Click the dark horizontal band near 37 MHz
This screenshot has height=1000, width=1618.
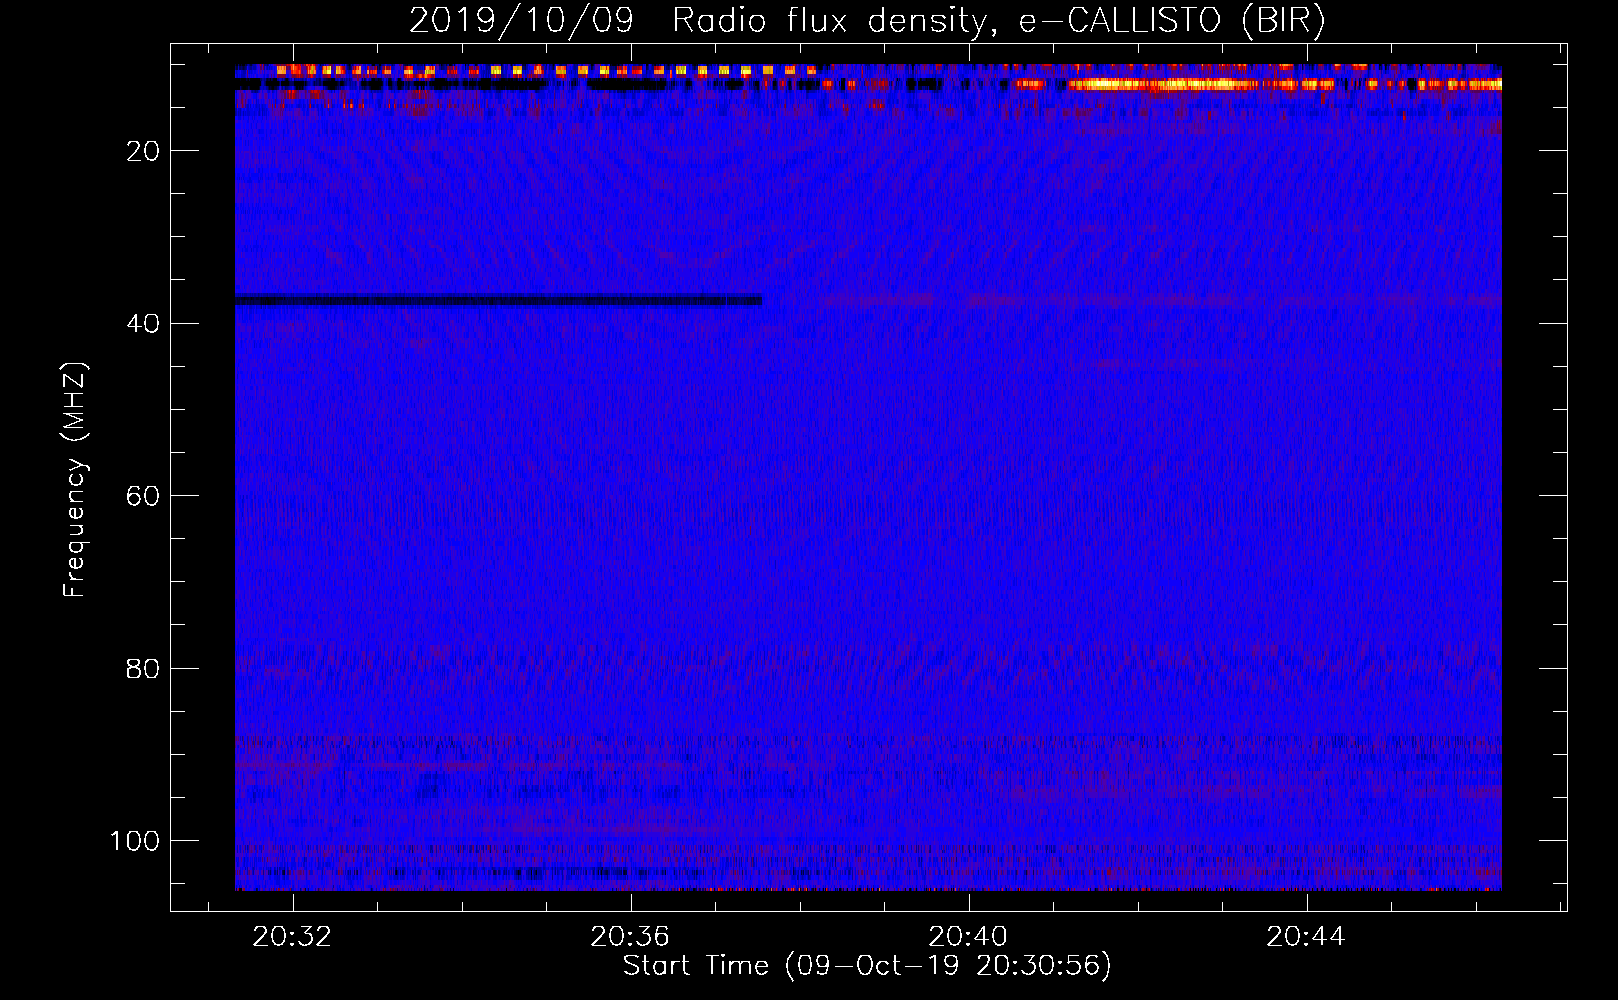498,300
